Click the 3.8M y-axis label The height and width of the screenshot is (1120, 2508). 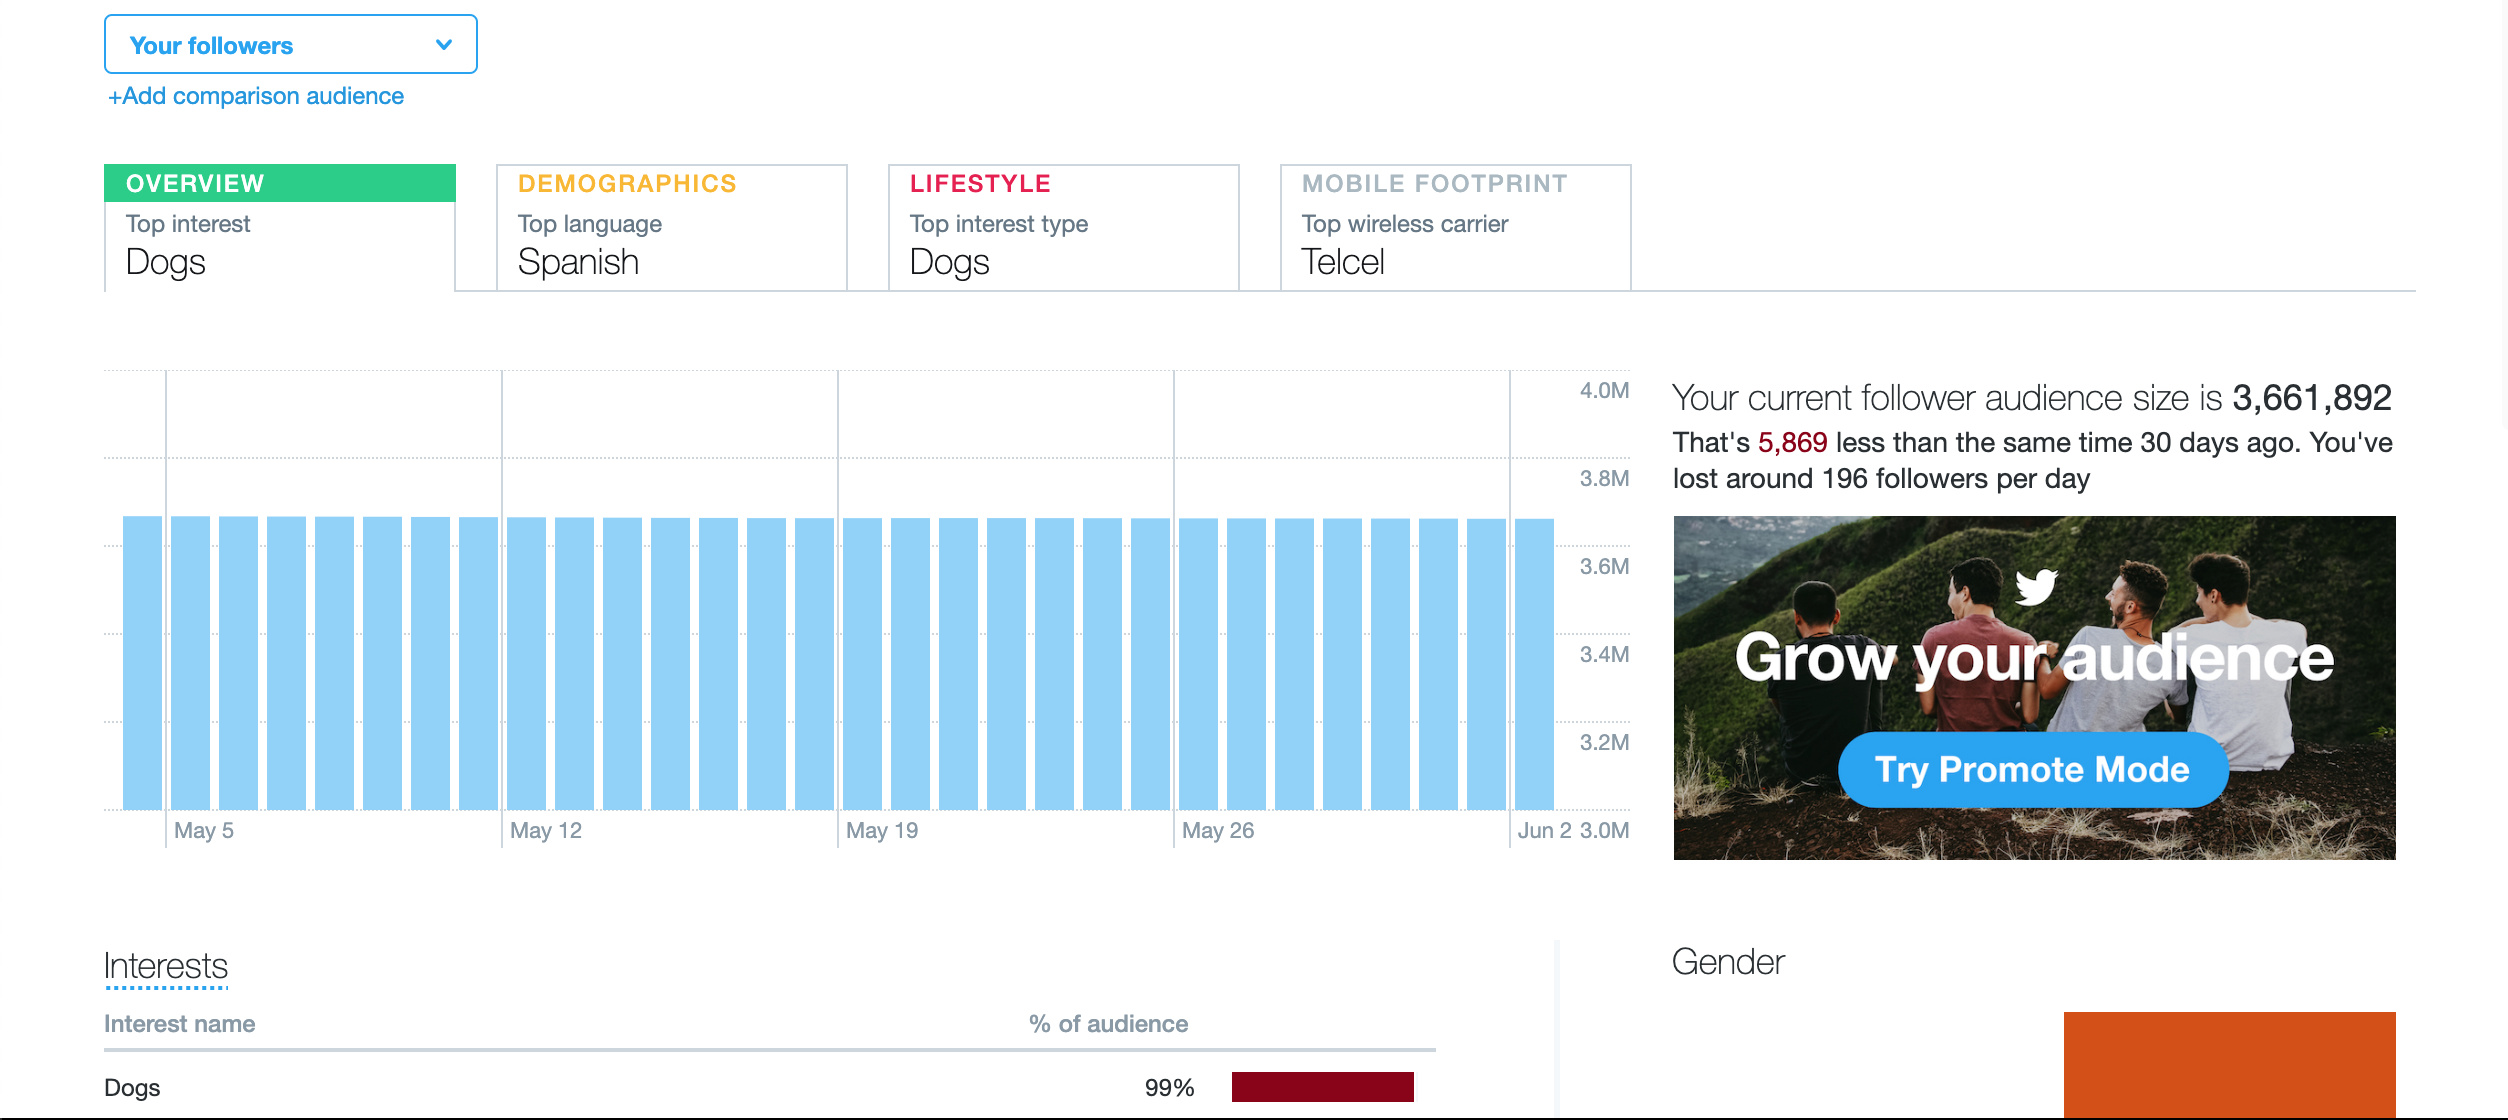coord(1605,478)
